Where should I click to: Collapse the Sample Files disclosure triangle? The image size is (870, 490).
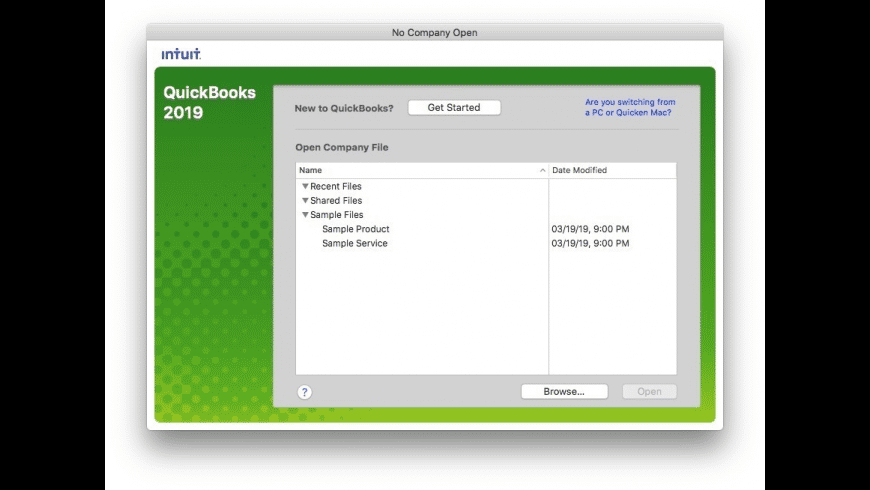[x=305, y=215]
